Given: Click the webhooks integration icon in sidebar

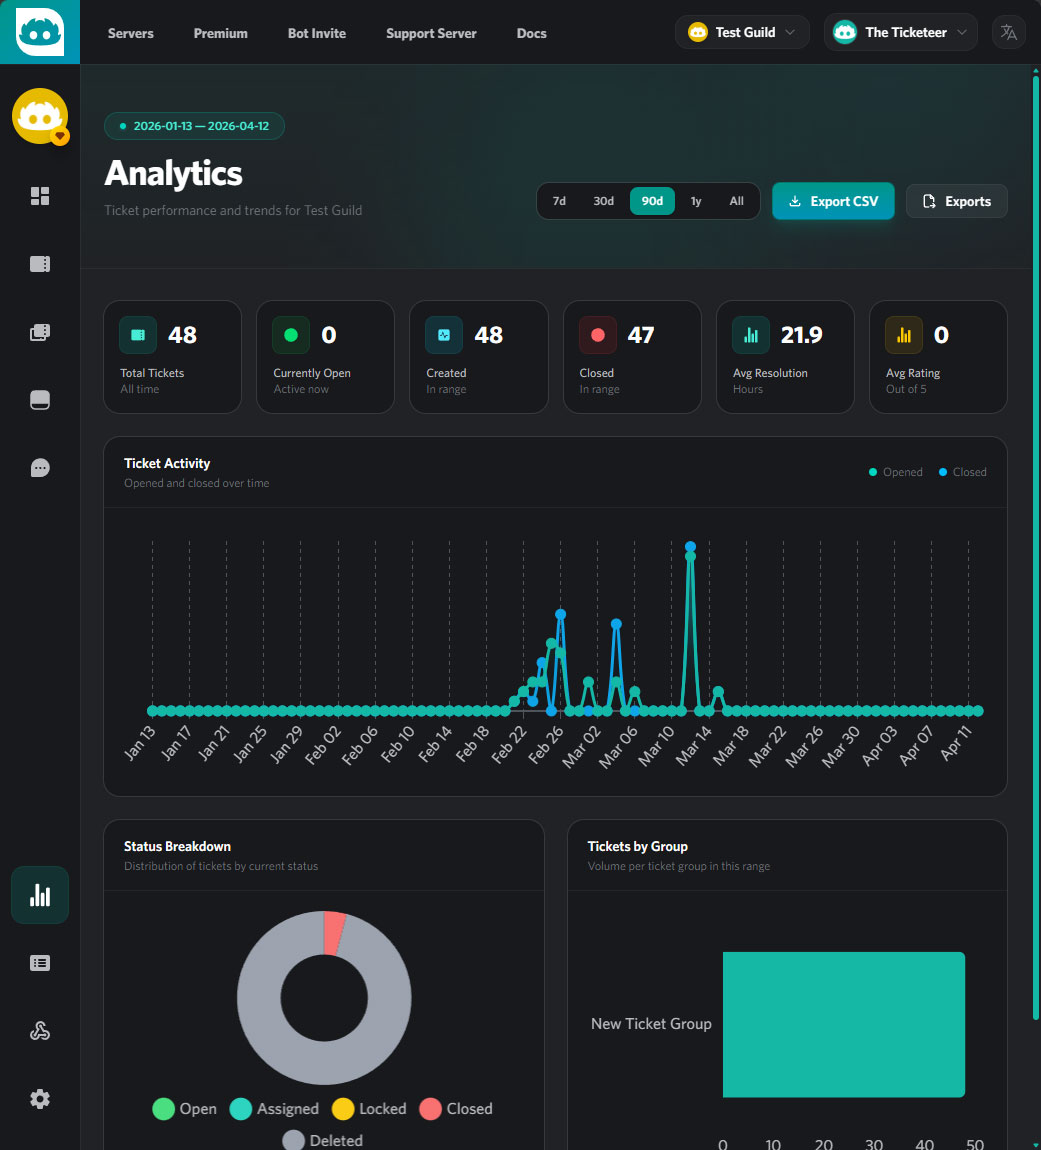Looking at the screenshot, I should 39,1030.
